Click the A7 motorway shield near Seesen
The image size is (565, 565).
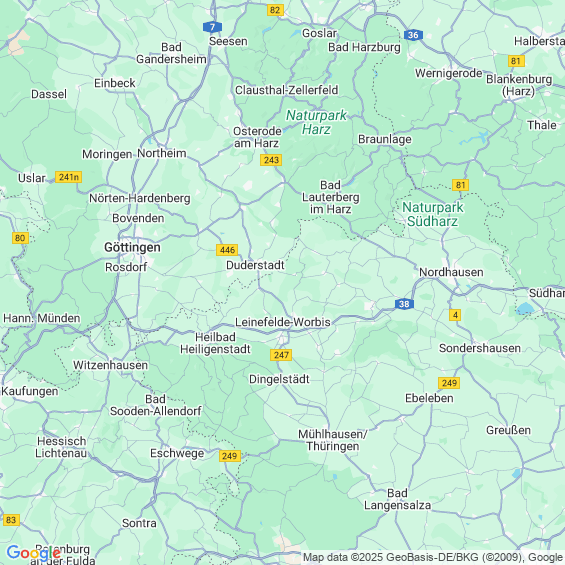[212, 27]
